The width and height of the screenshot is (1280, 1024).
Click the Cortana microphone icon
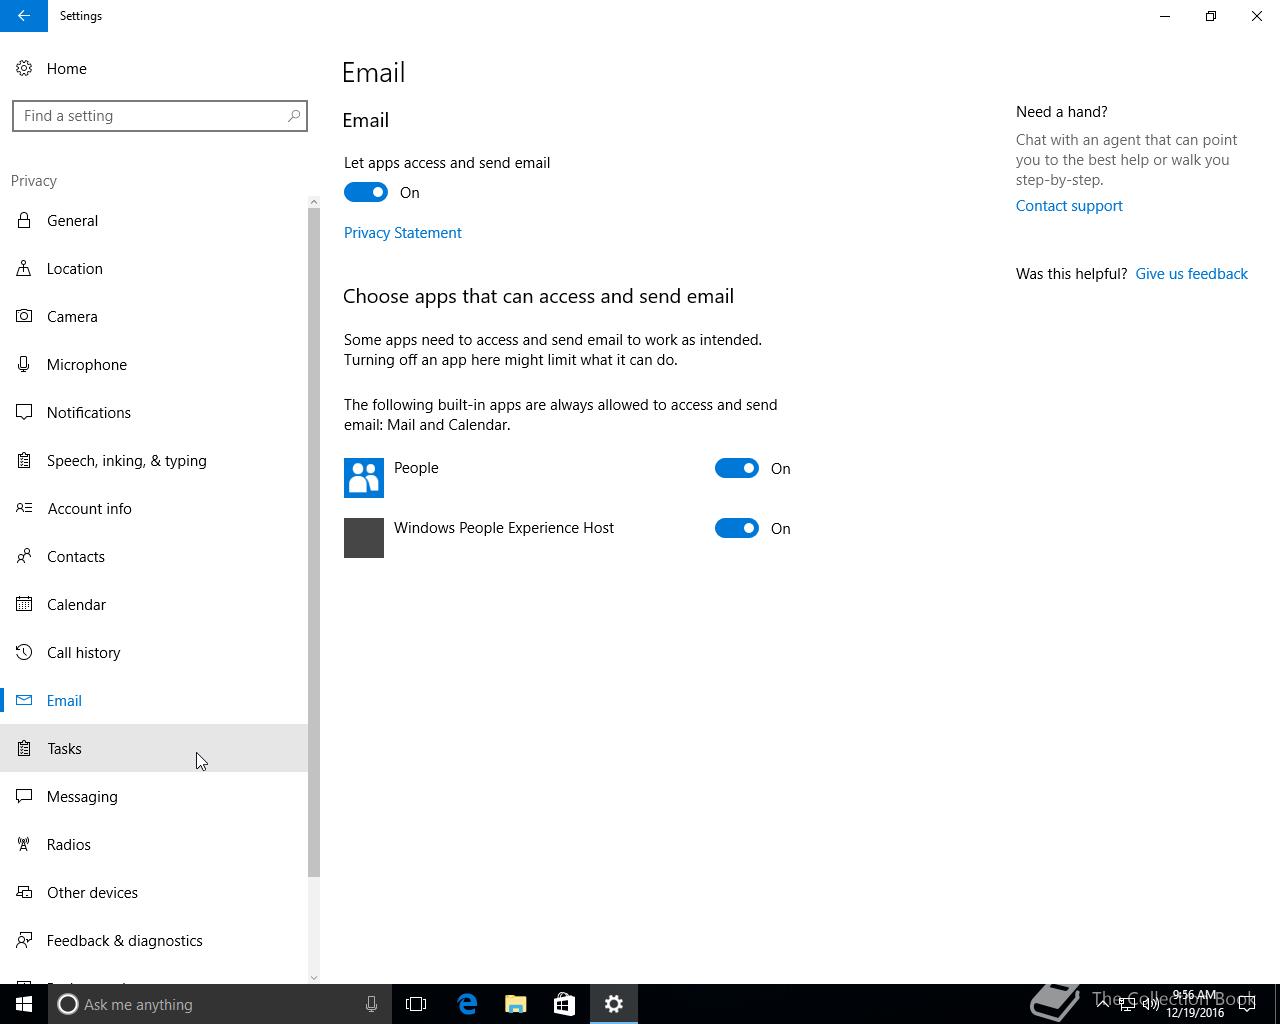point(371,1004)
